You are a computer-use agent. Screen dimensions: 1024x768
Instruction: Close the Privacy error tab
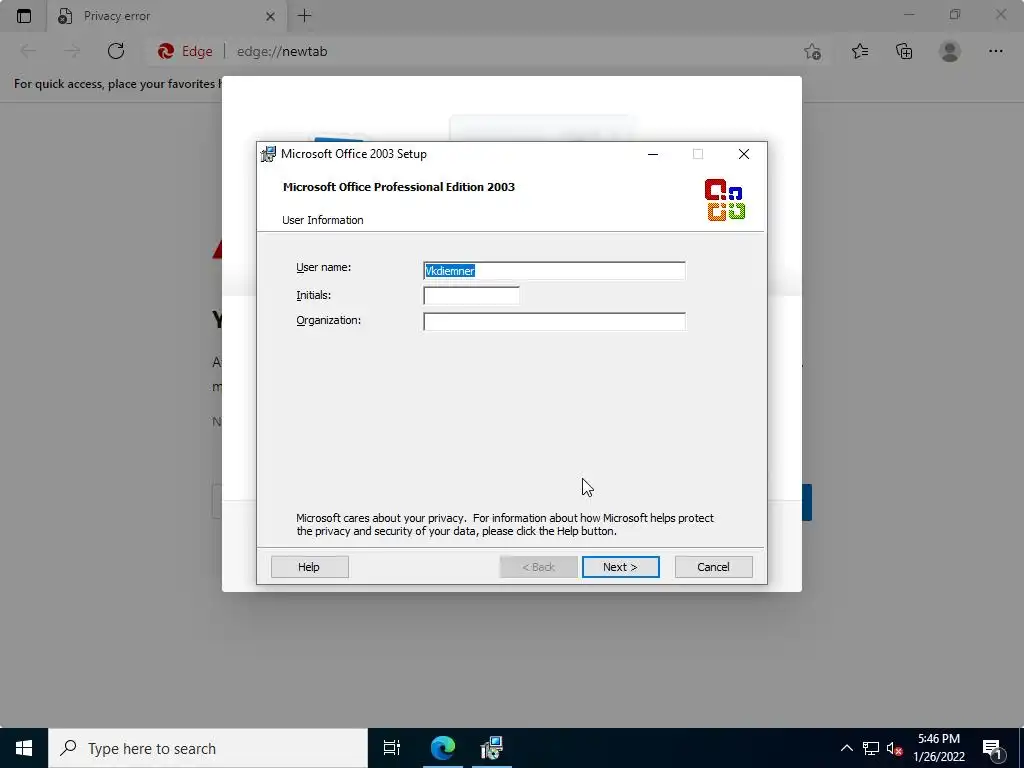pos(270,16)
